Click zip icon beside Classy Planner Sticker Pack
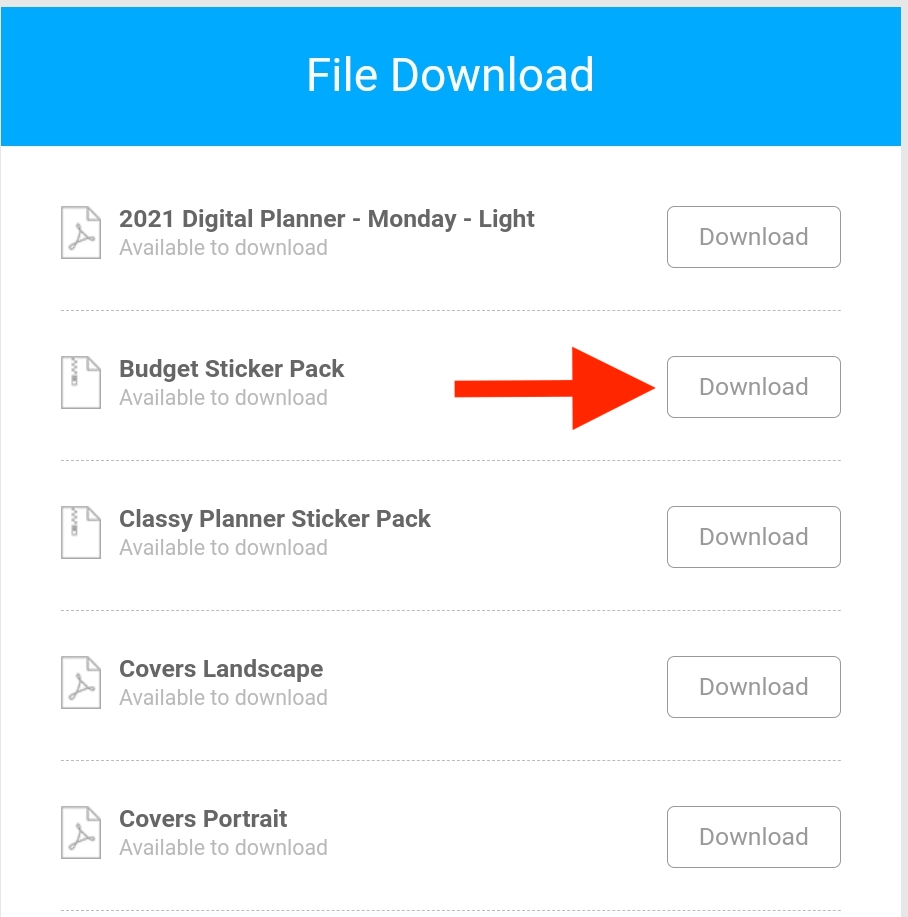The width and height of the screenshot is (908, 917). (x=81, y=533)
